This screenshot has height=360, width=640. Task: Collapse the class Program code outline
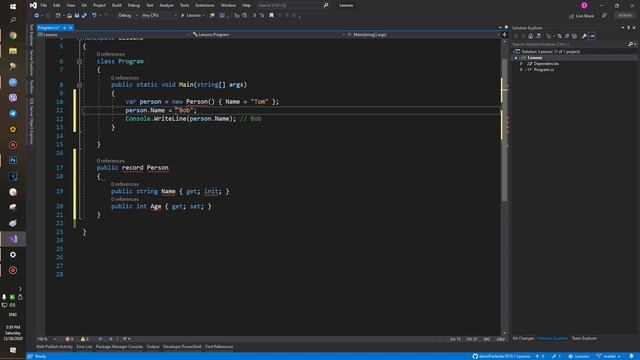(x=79, y=61)
